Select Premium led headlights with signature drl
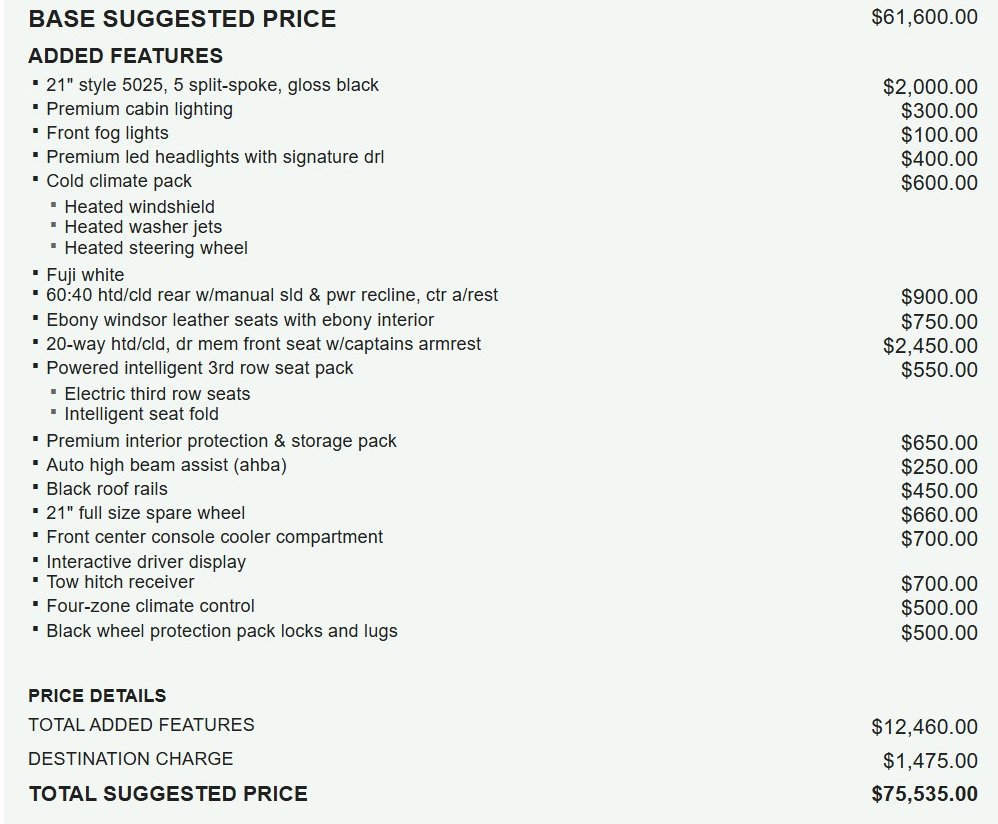 click(215, 157)
